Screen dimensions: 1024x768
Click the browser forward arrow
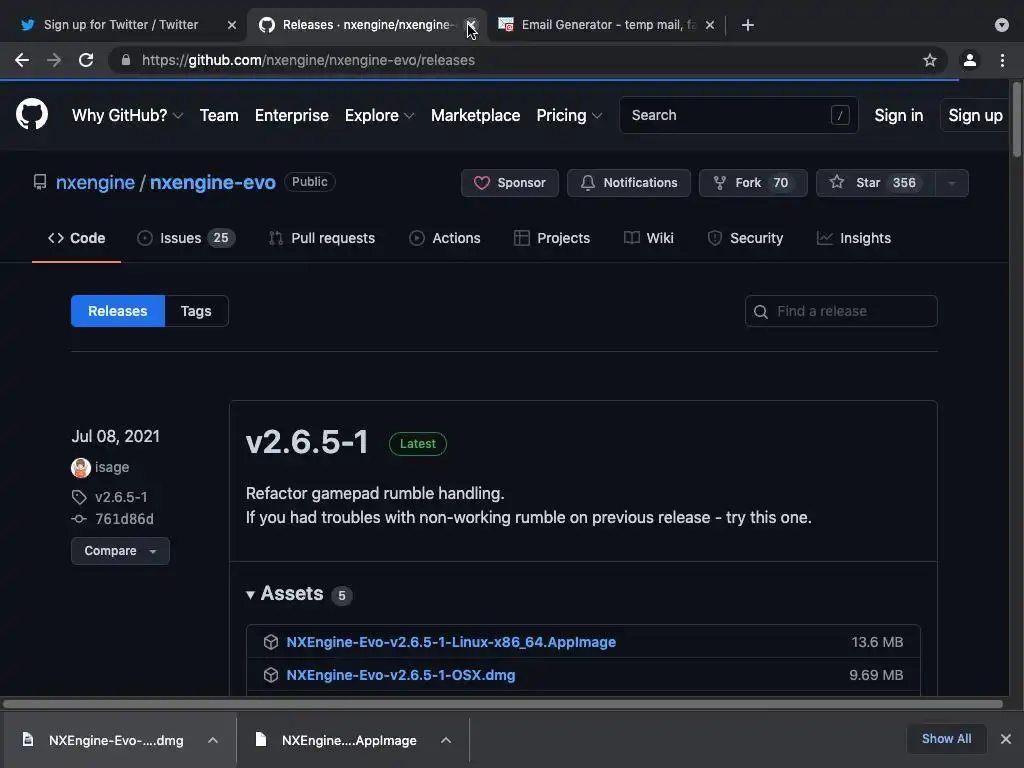pyautogui.click(x=54, y=60)
